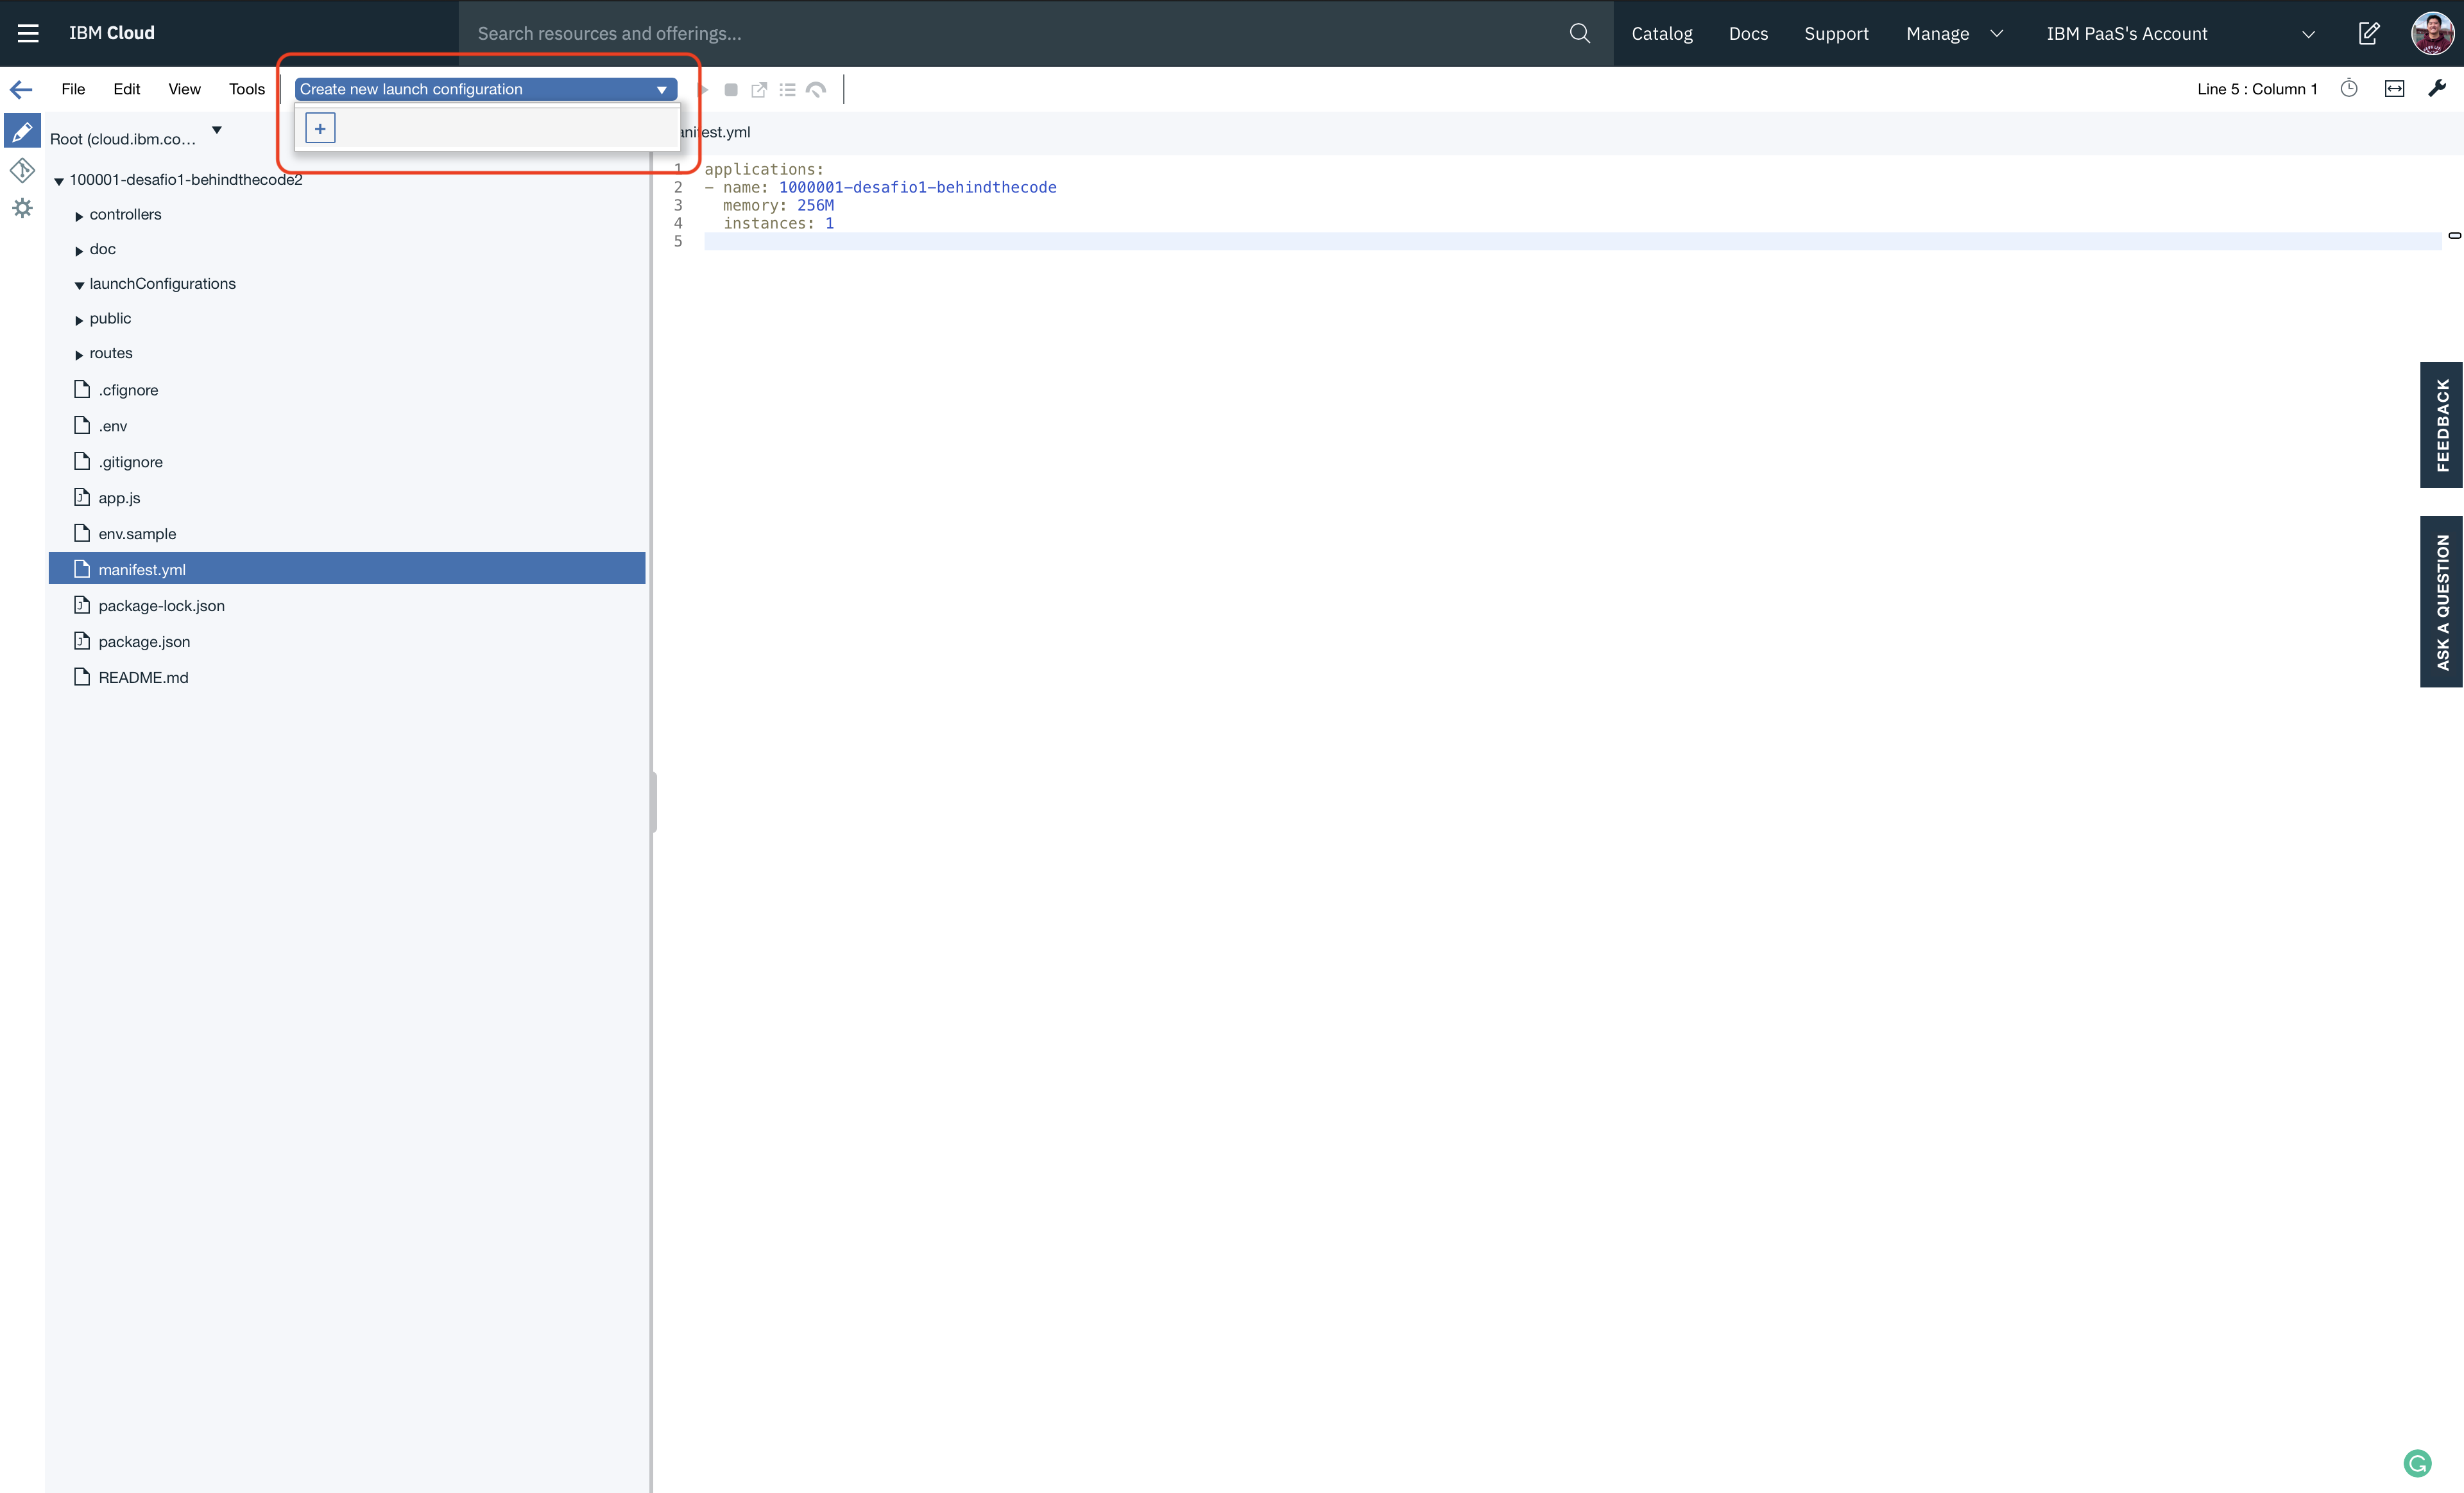The image size is (2464, 1493).
Task: Click the blue back arrow icon
Action: tap(21, 90)
